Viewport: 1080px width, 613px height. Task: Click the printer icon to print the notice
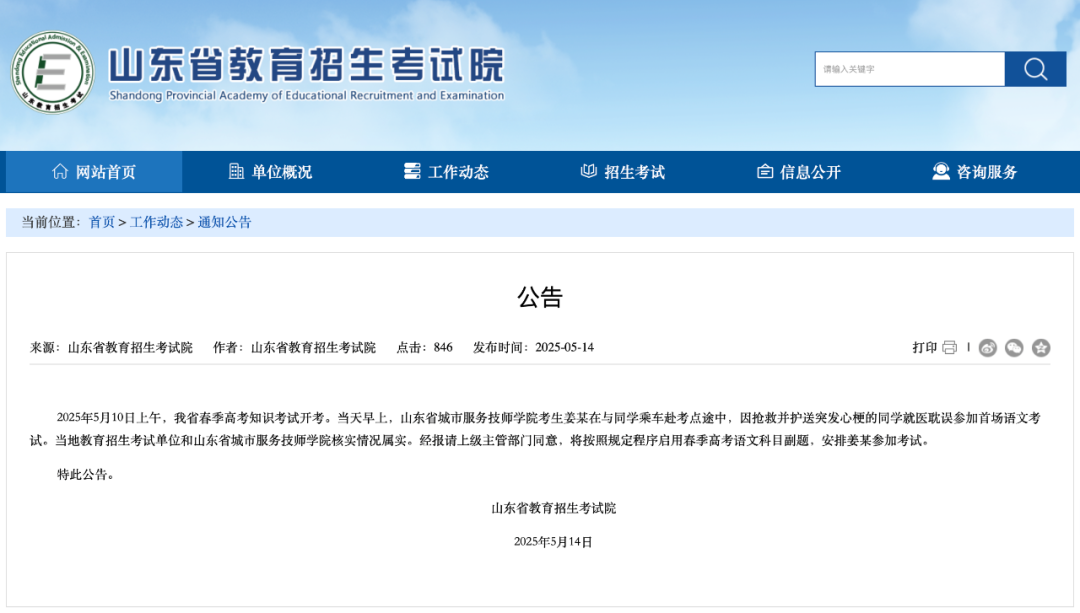[x=949, y=347]
